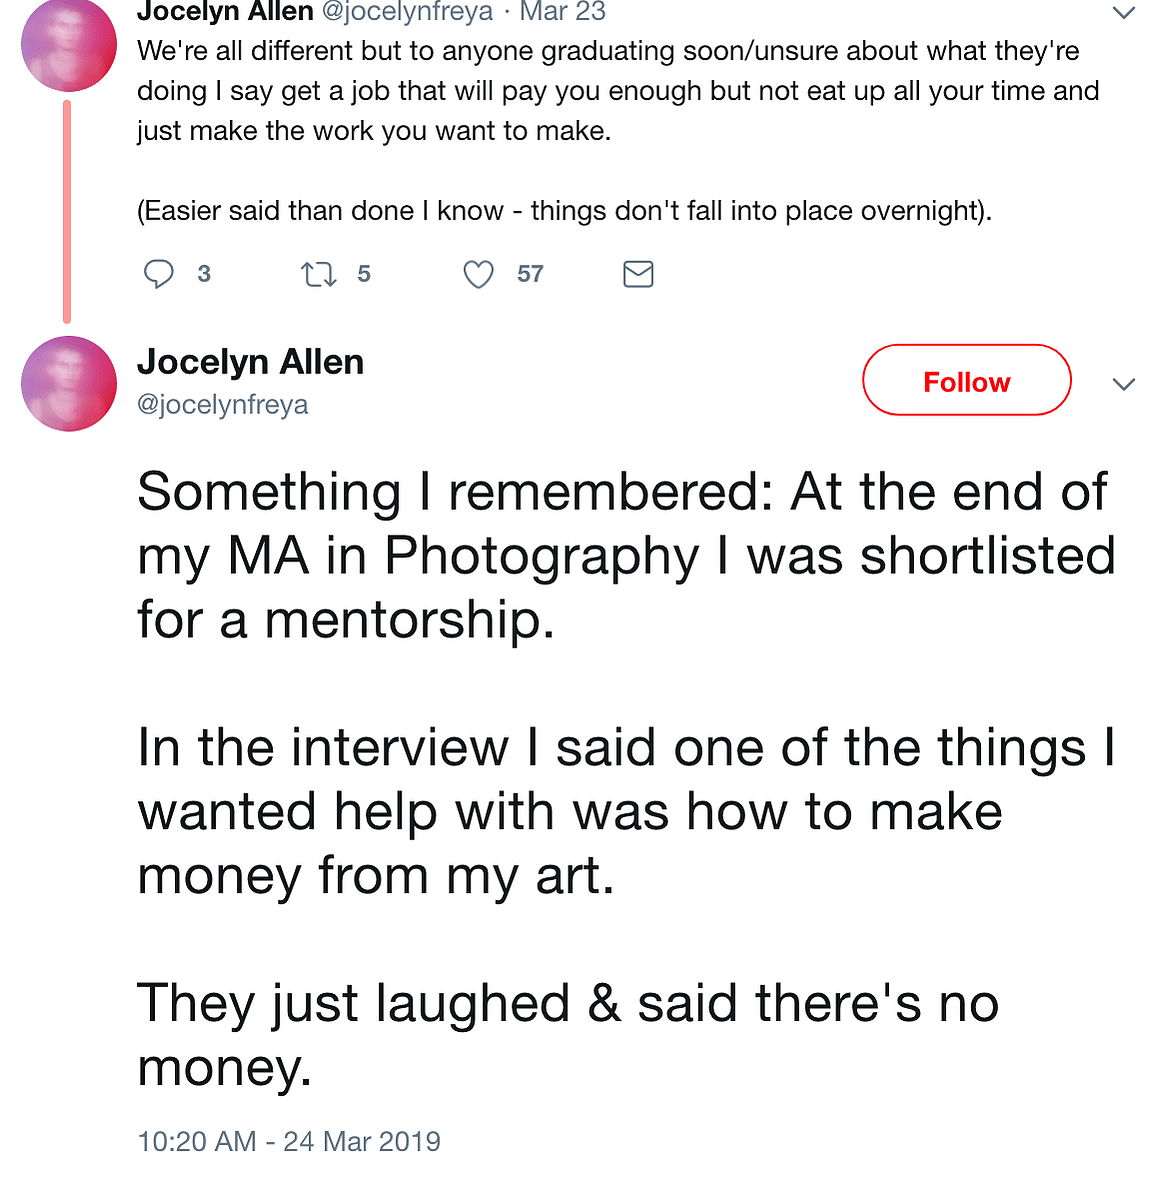Share via the envelope message icon

[x=638, y=274]
